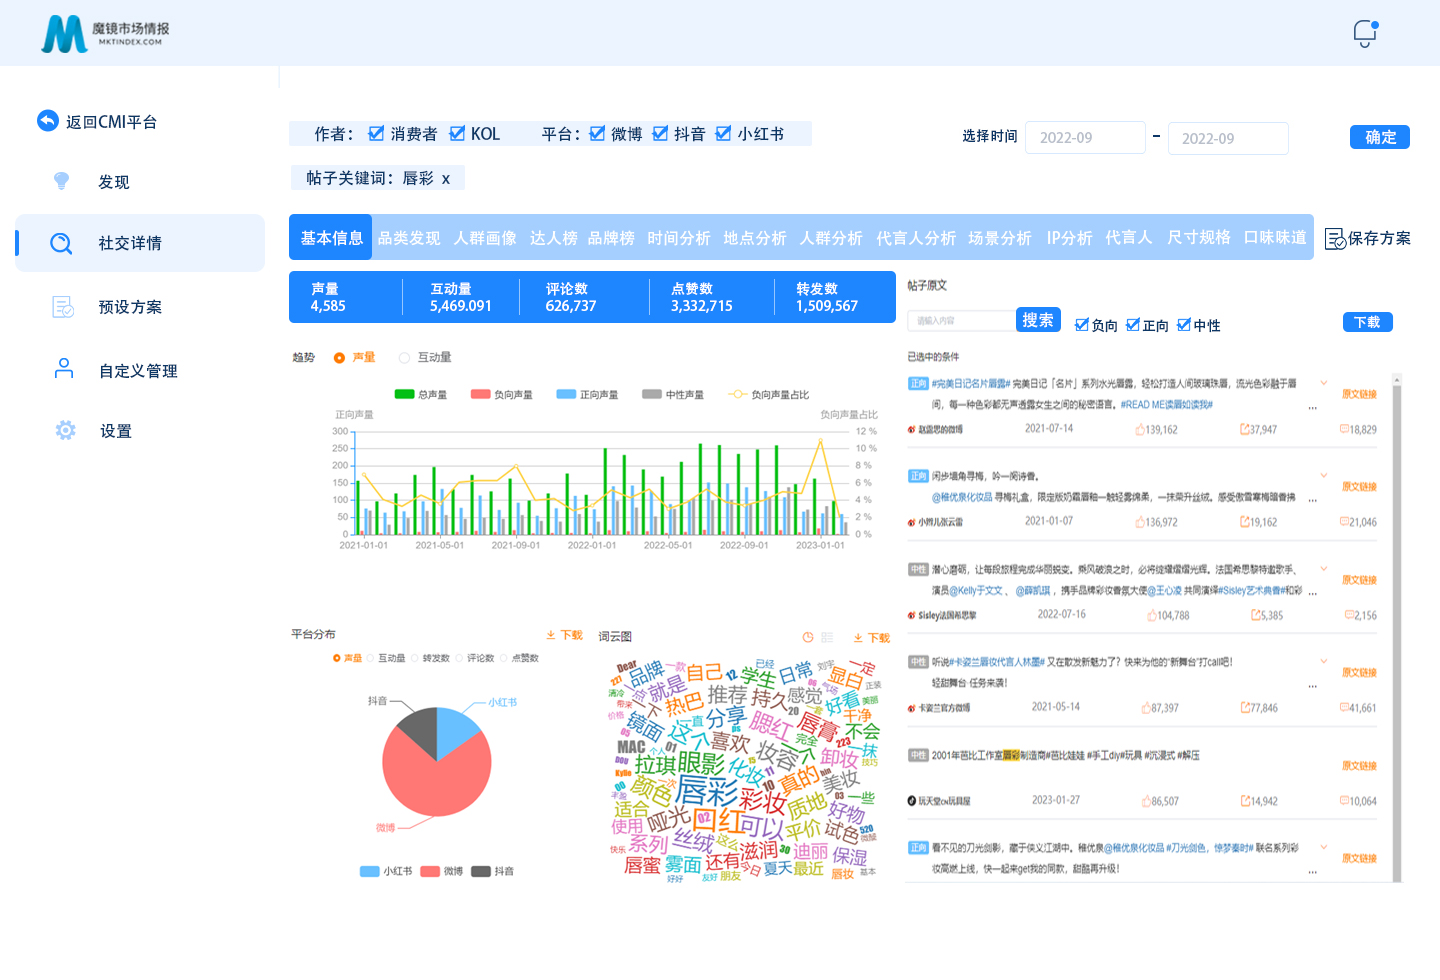Switch to the 人群画像 tab

click(x=485, y=238)
